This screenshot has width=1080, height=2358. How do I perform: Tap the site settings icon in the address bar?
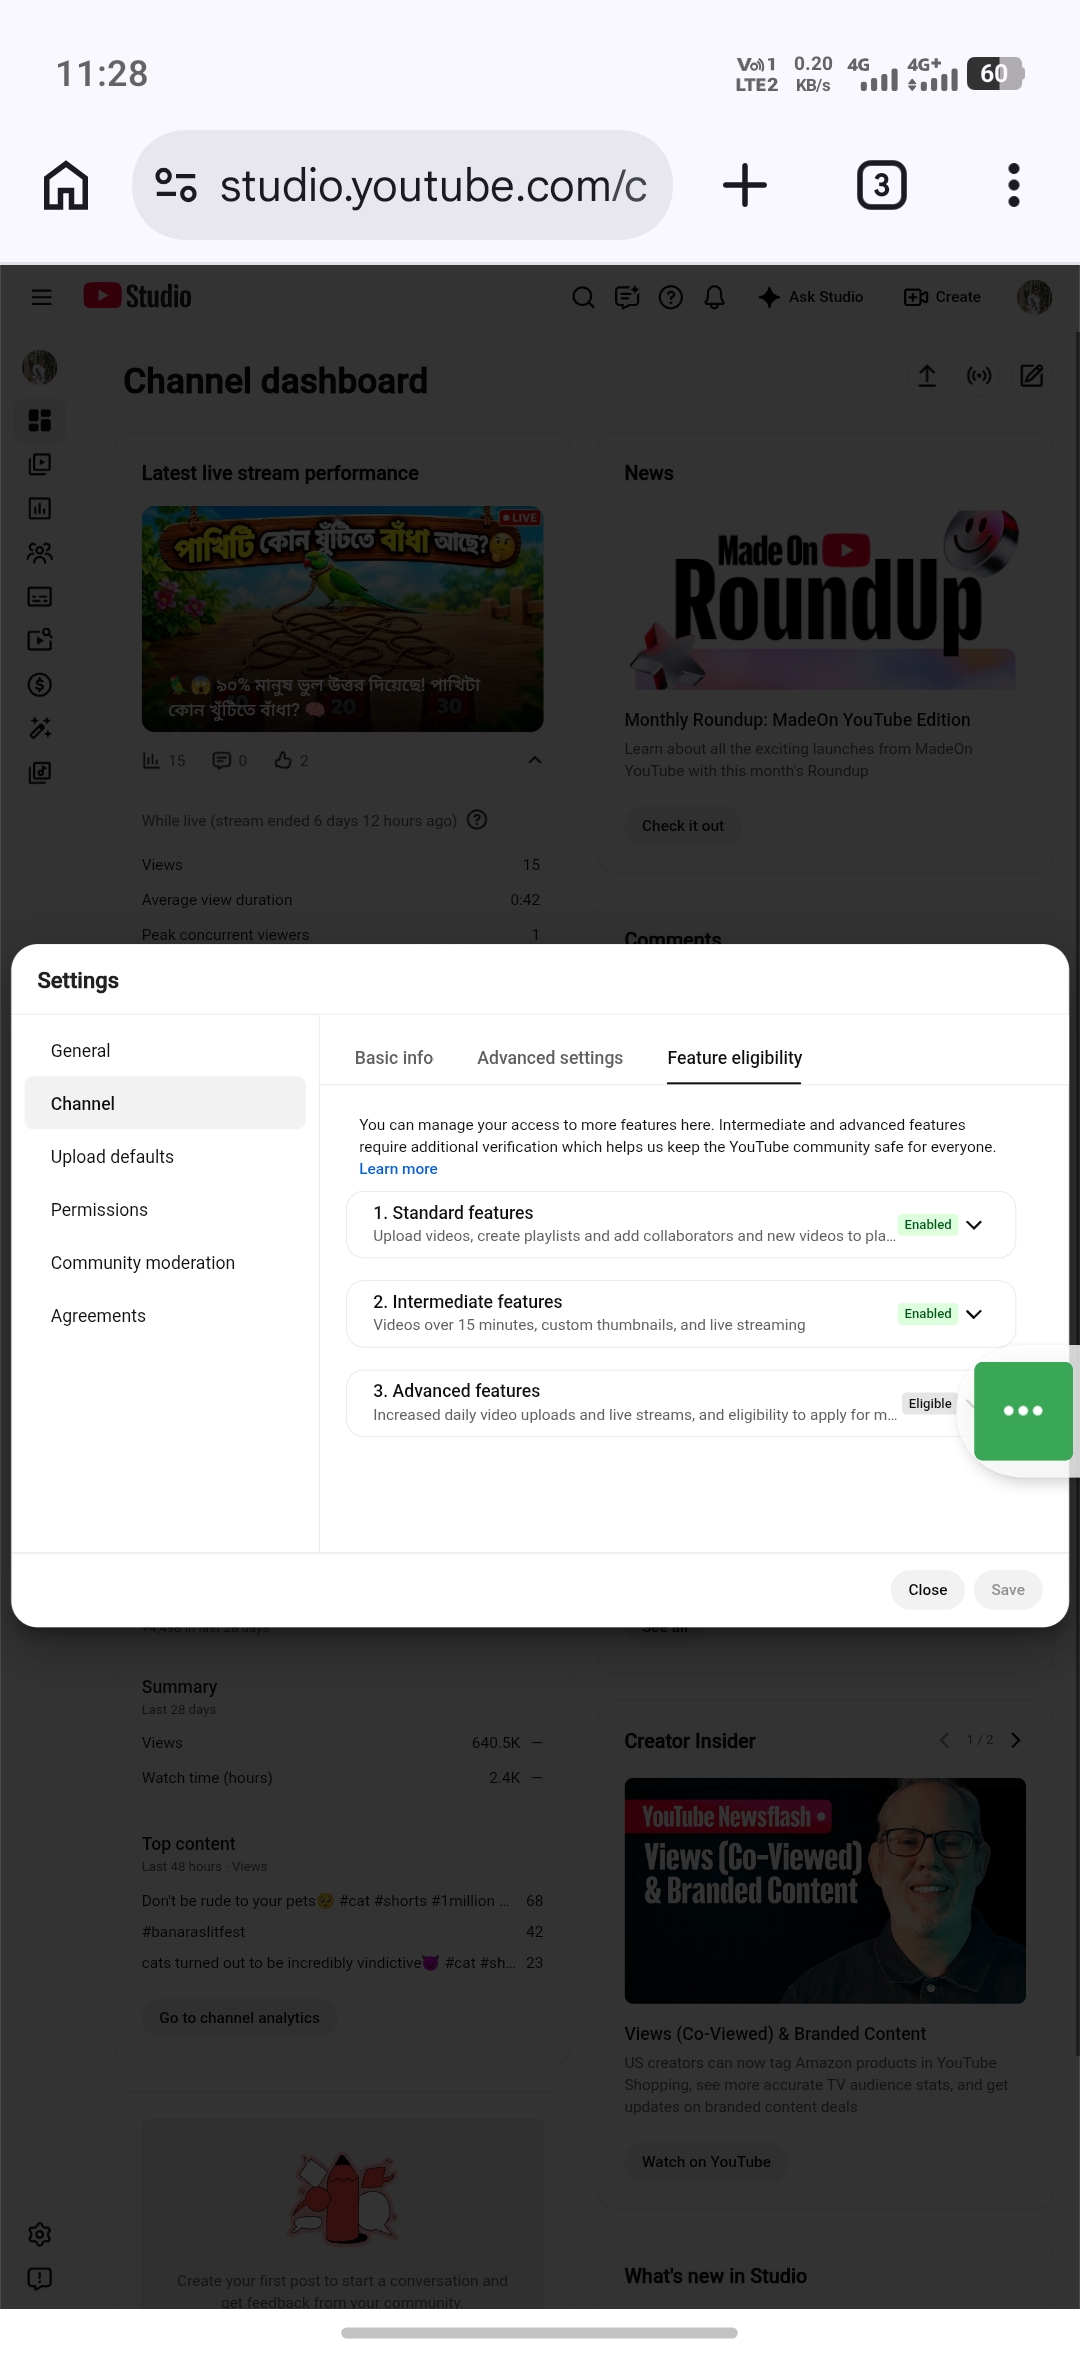coord(176,185)
